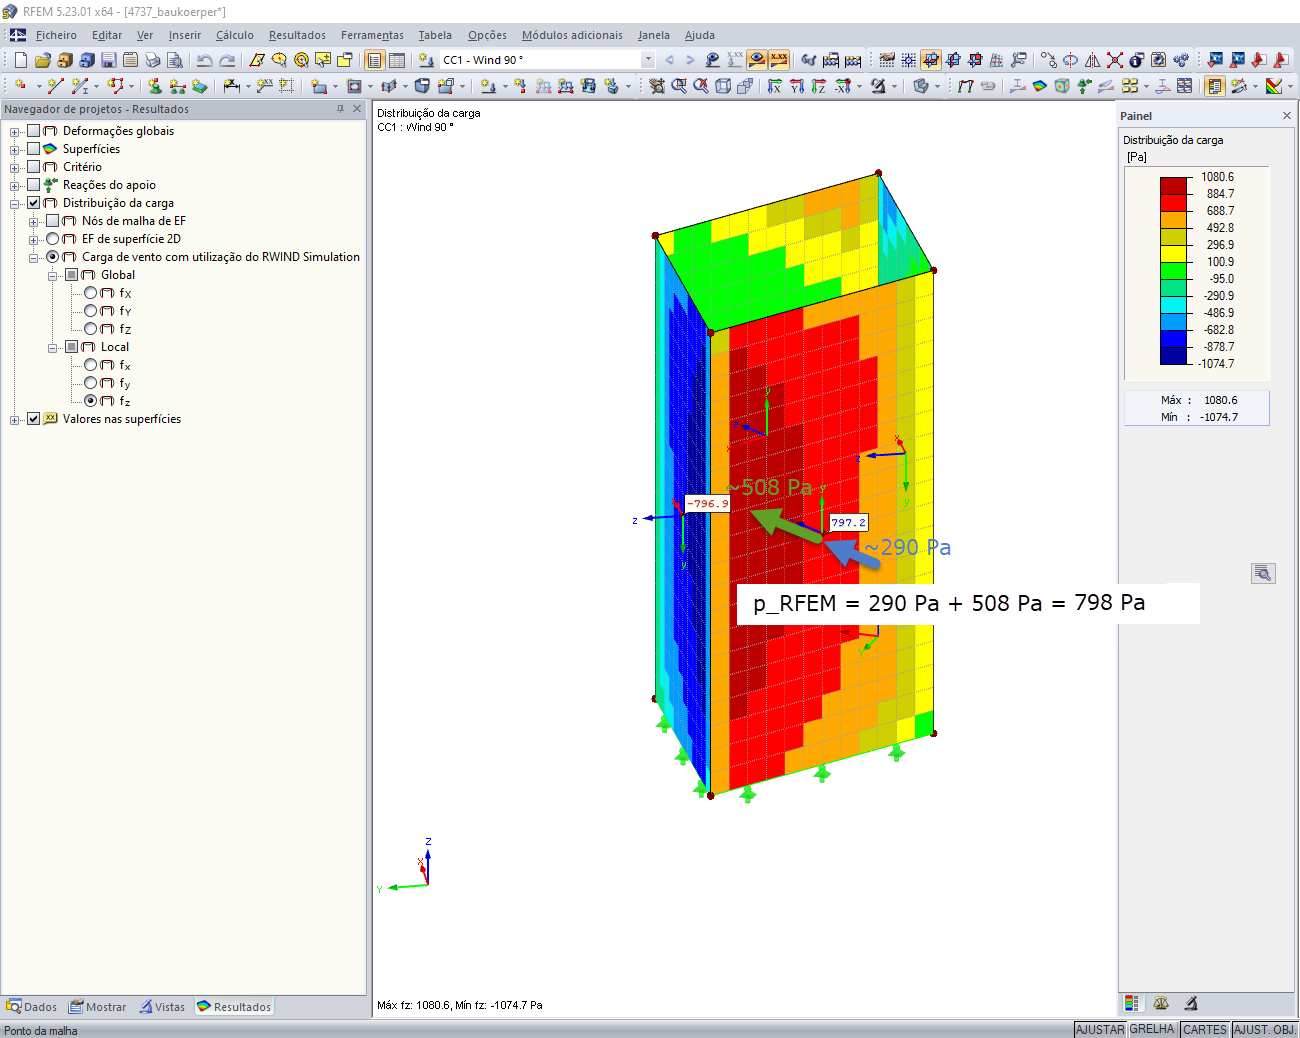This screenshot has height=1038, width=1300.
Task: Open print preview with magnifier page icon
Action: click(x=174, y=60)
